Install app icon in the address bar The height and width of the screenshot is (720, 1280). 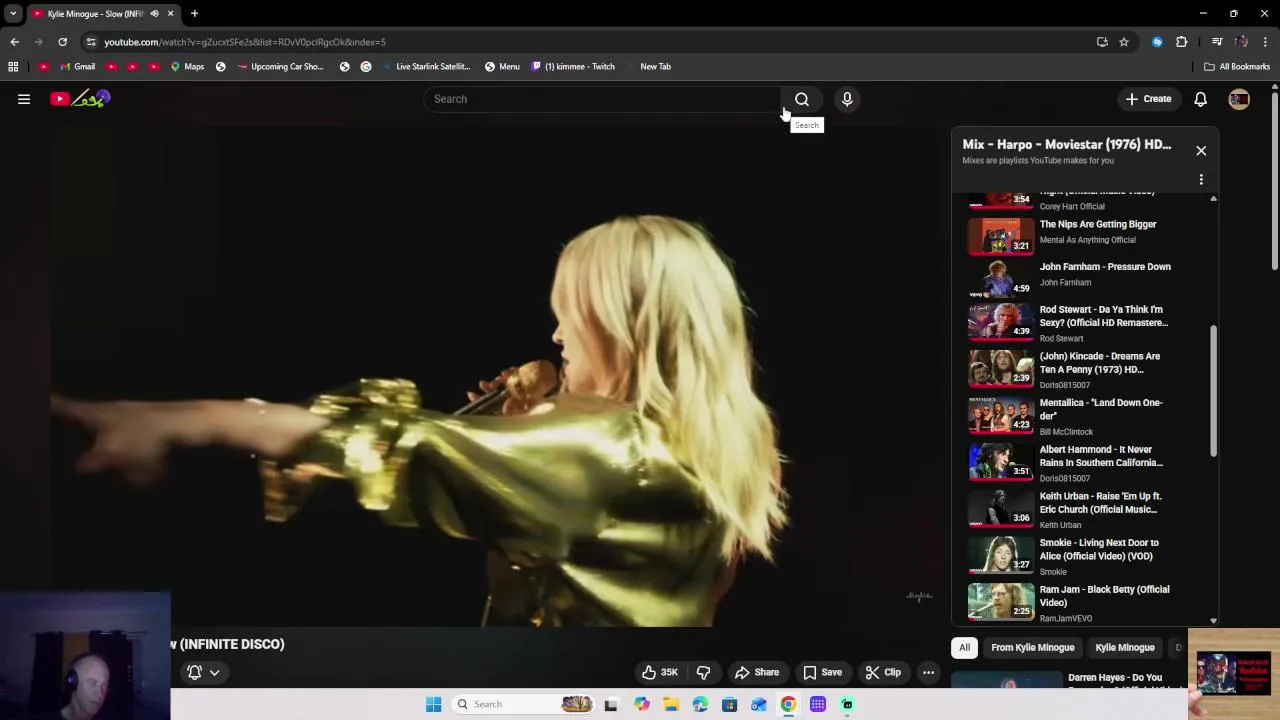[1102, 42]
